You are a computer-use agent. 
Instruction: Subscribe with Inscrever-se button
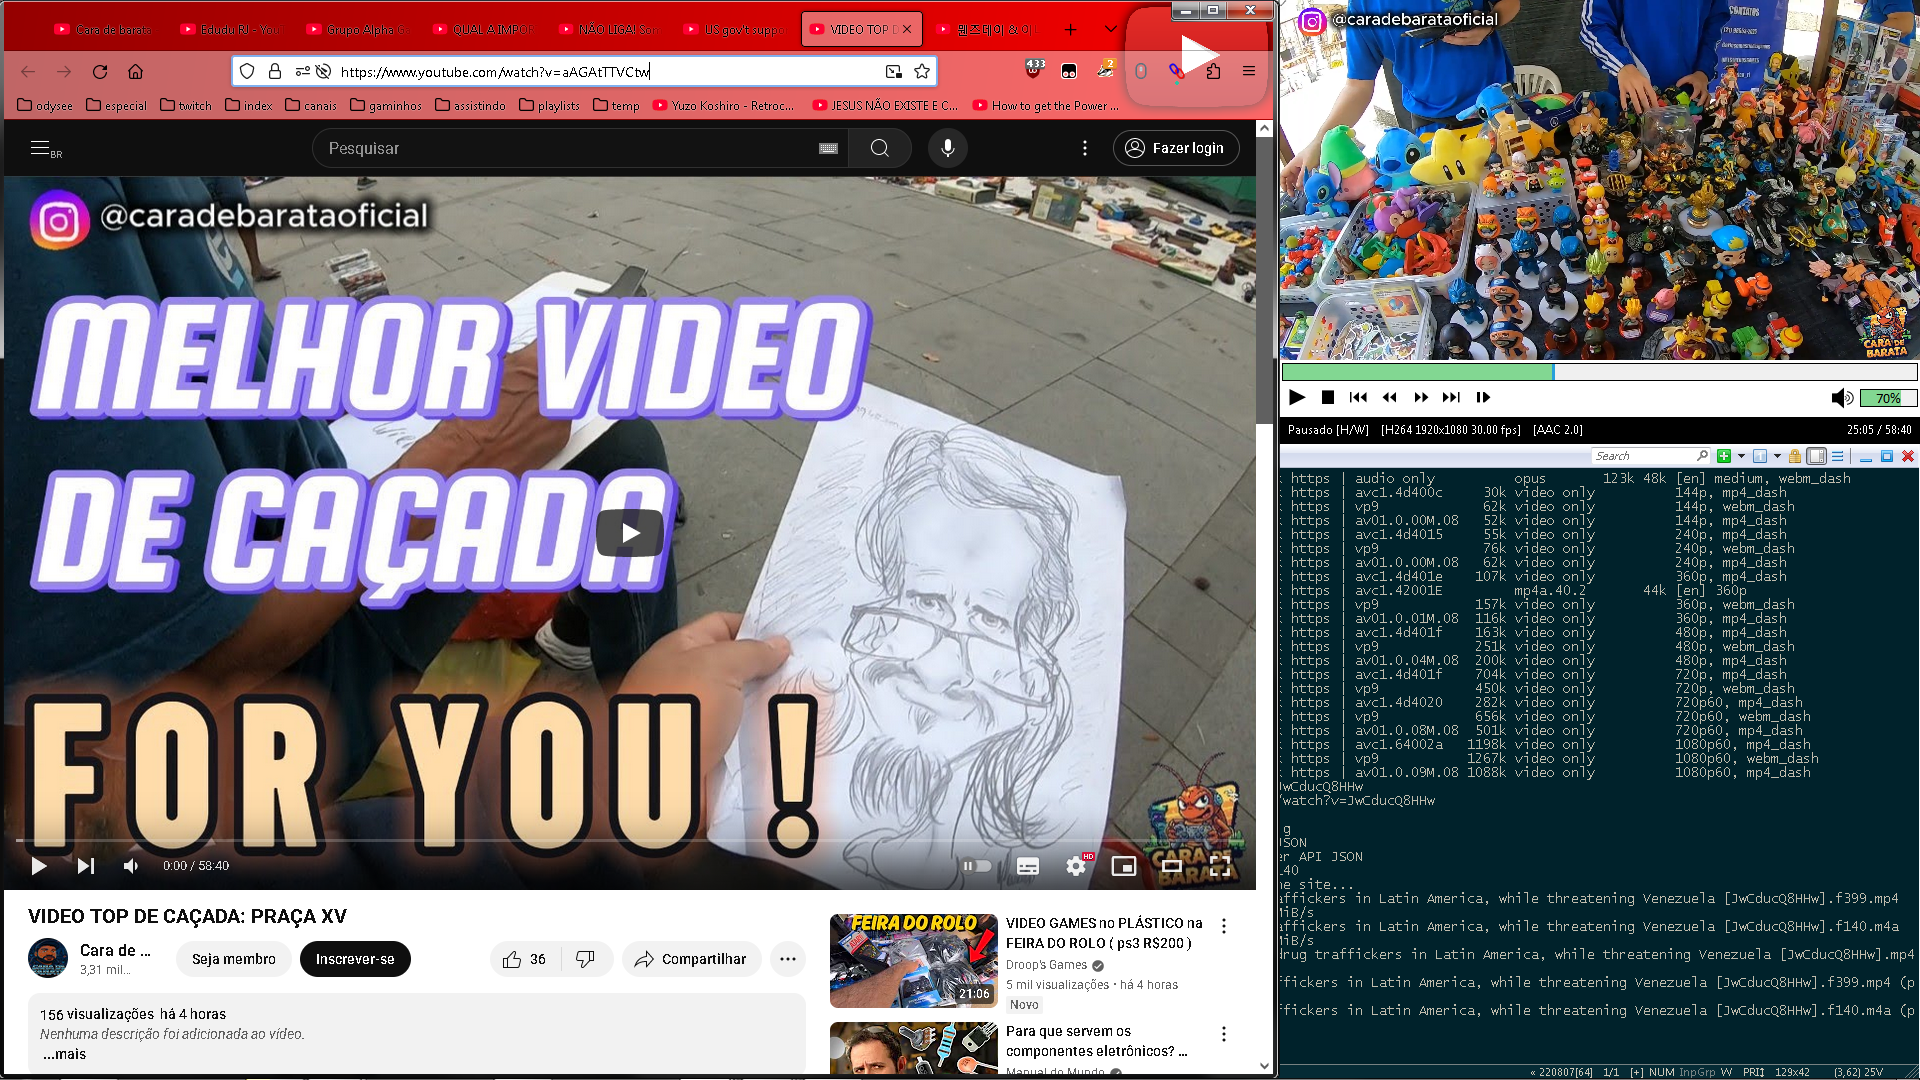(x=355, y=959)
